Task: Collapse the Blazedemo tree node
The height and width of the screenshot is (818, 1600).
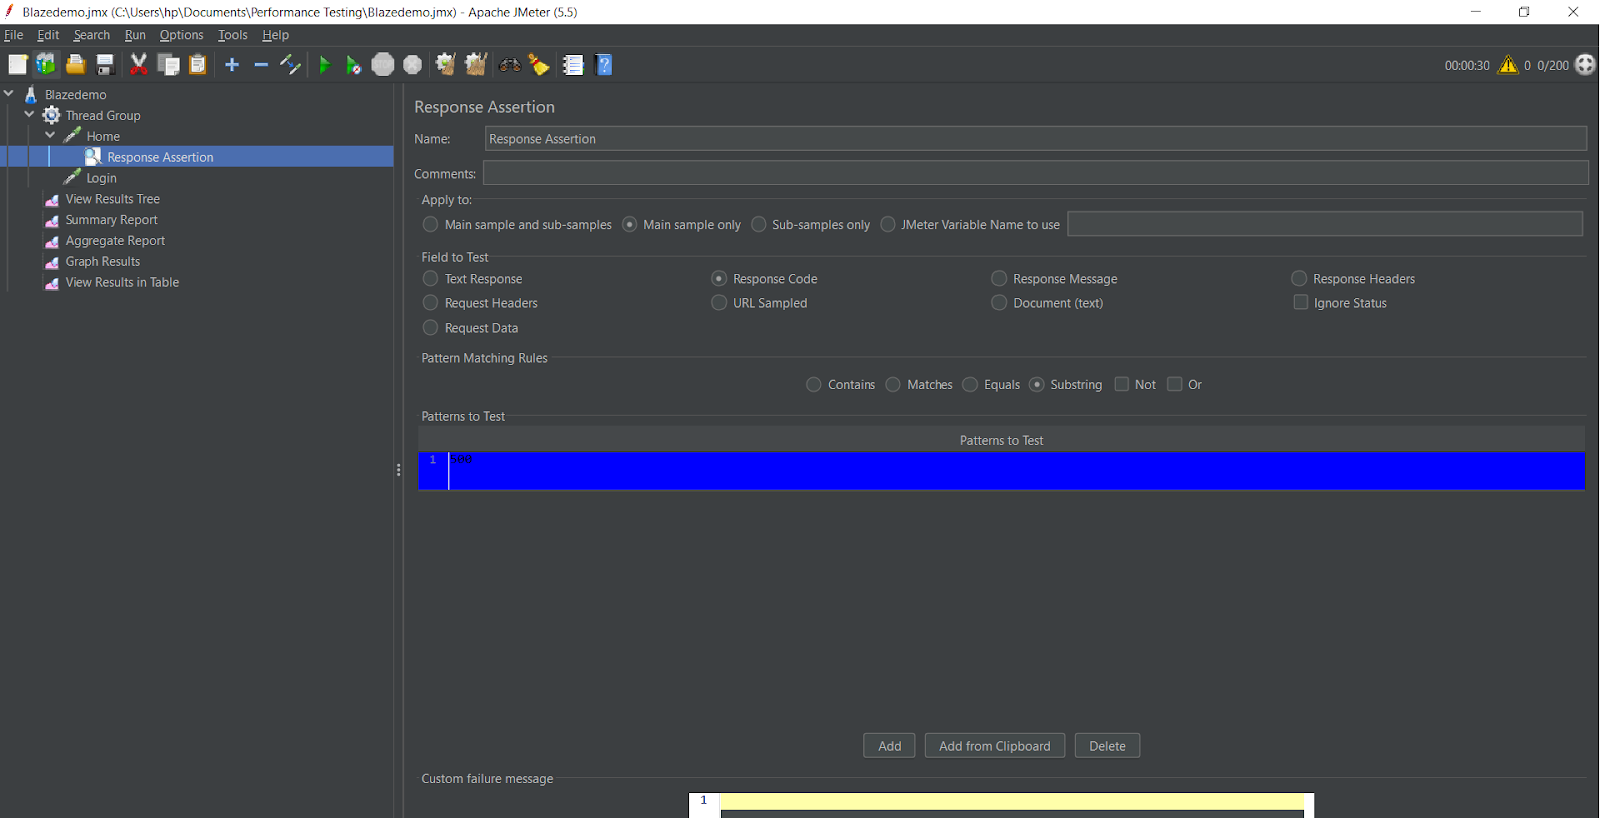Action: pos(9,94)
